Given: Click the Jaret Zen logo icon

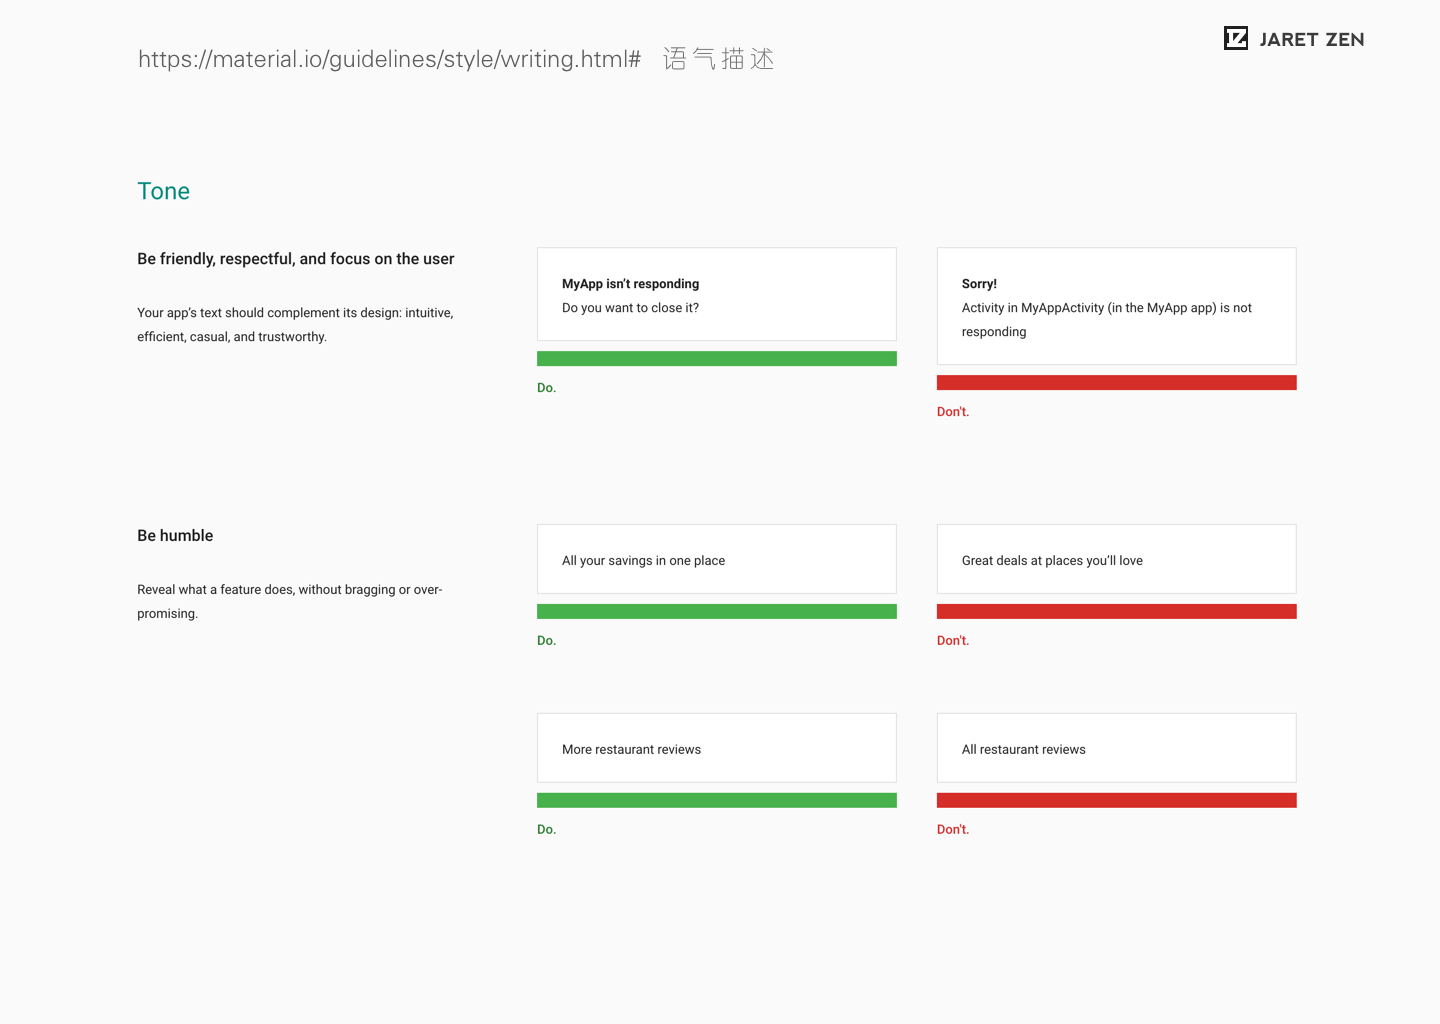Looking at the screenshot, I should coord(1236,39).
